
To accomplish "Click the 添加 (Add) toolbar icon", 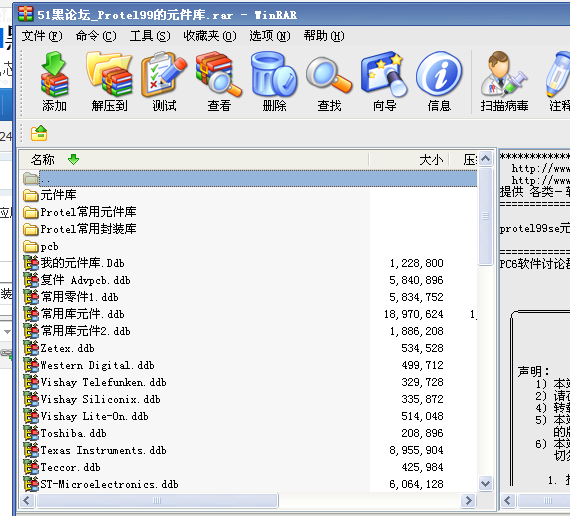I will (55, 82).
